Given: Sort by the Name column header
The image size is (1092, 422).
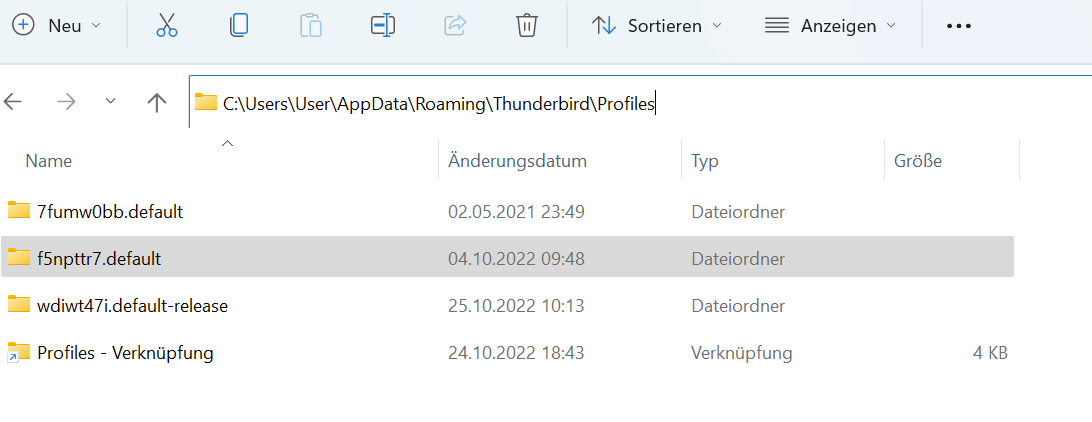Looking at the screenshot, I should (x=49, y=160).
